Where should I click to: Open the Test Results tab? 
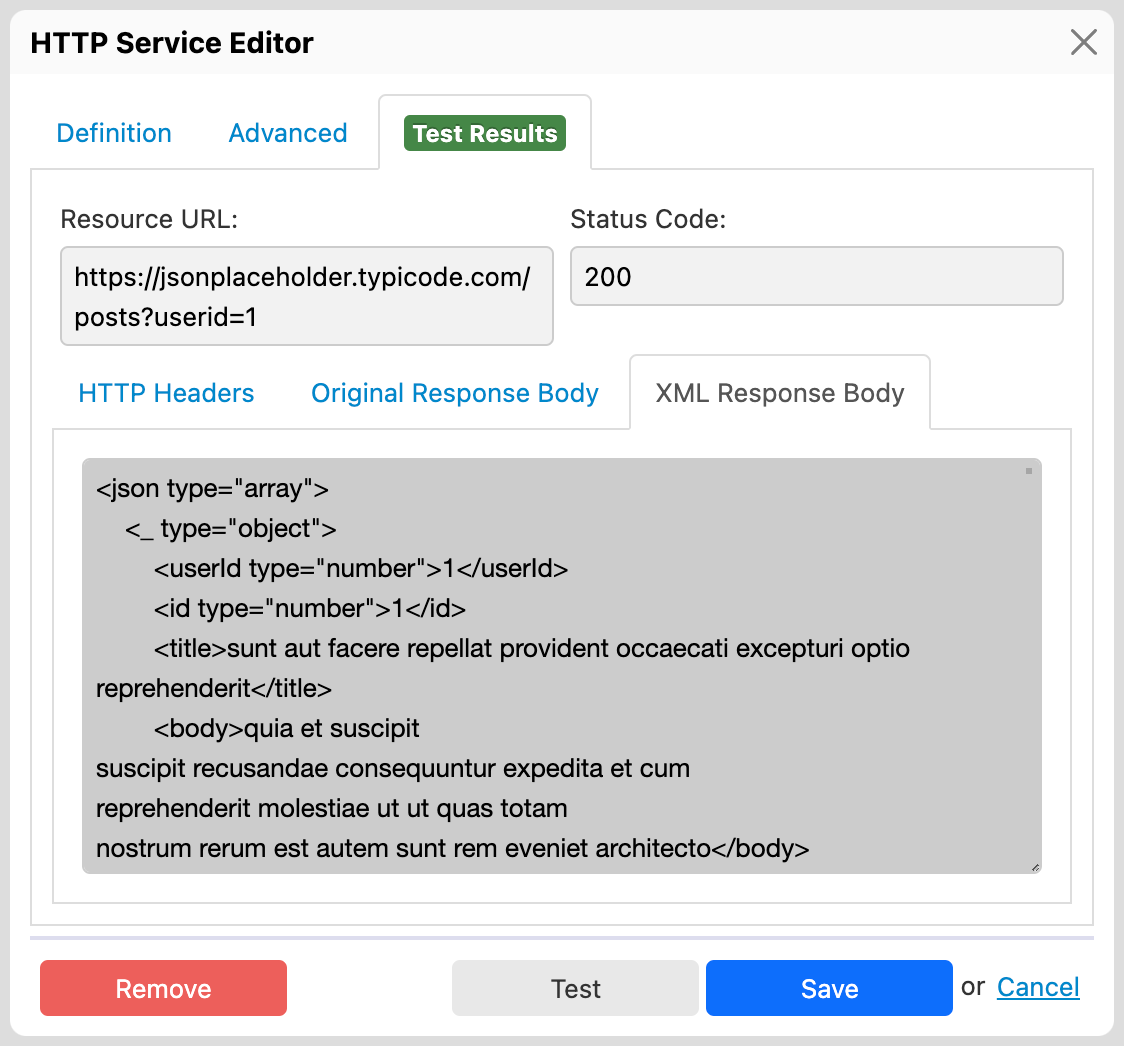pos(484,132)
